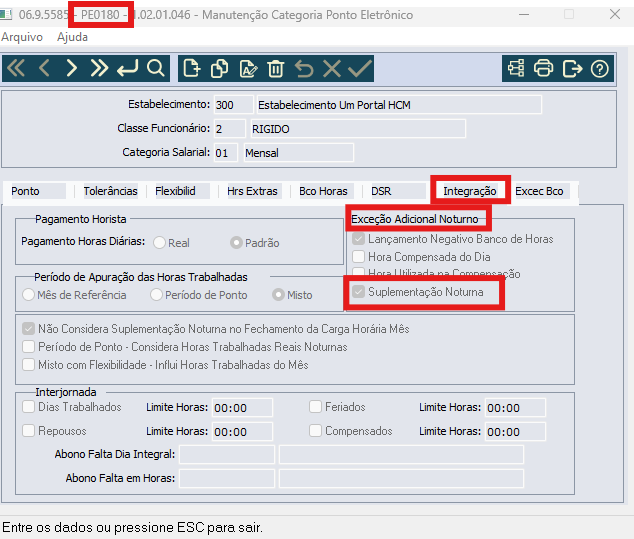
Task: Click the Estabelecimento code field 300
Action: click(233, 105)
